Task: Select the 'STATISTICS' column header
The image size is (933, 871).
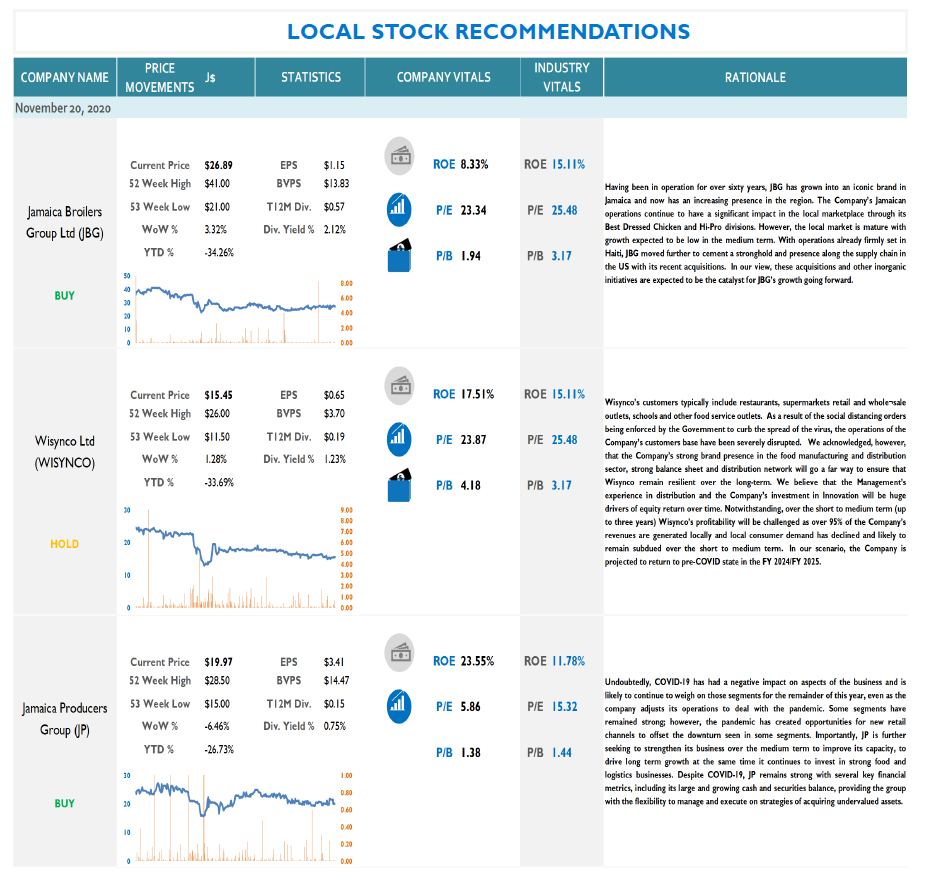Action: pyautogui.click(x=311, y=77)
